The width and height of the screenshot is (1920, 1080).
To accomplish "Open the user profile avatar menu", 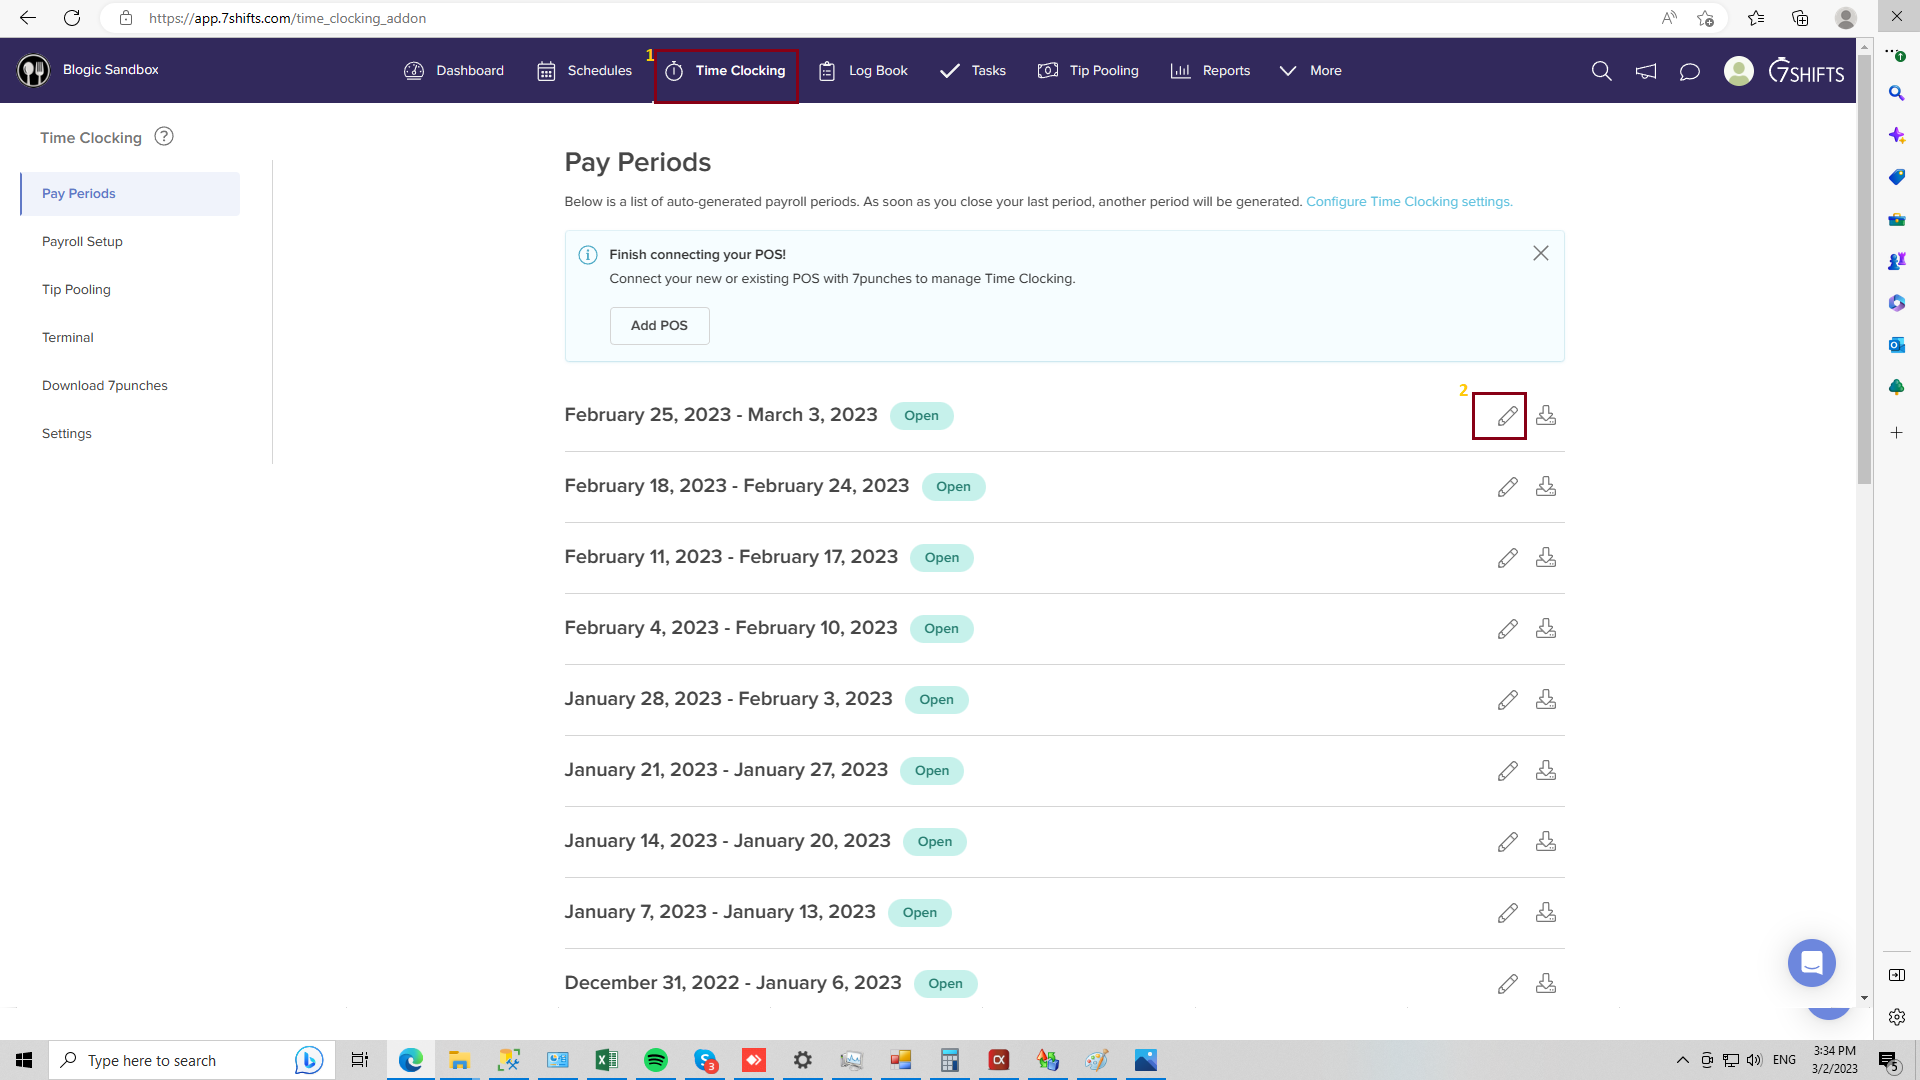I will coord(1739,71).
